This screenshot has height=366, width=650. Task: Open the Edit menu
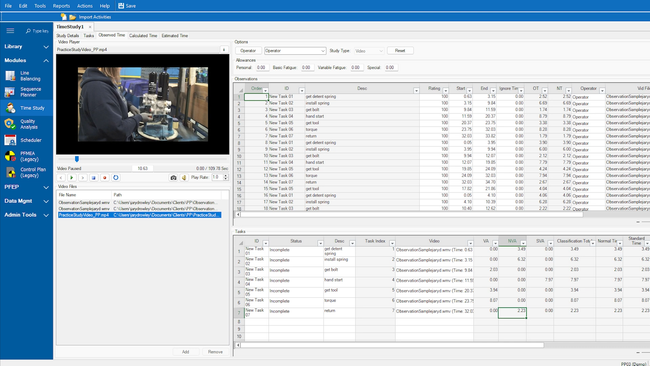[x=23, y=6]
